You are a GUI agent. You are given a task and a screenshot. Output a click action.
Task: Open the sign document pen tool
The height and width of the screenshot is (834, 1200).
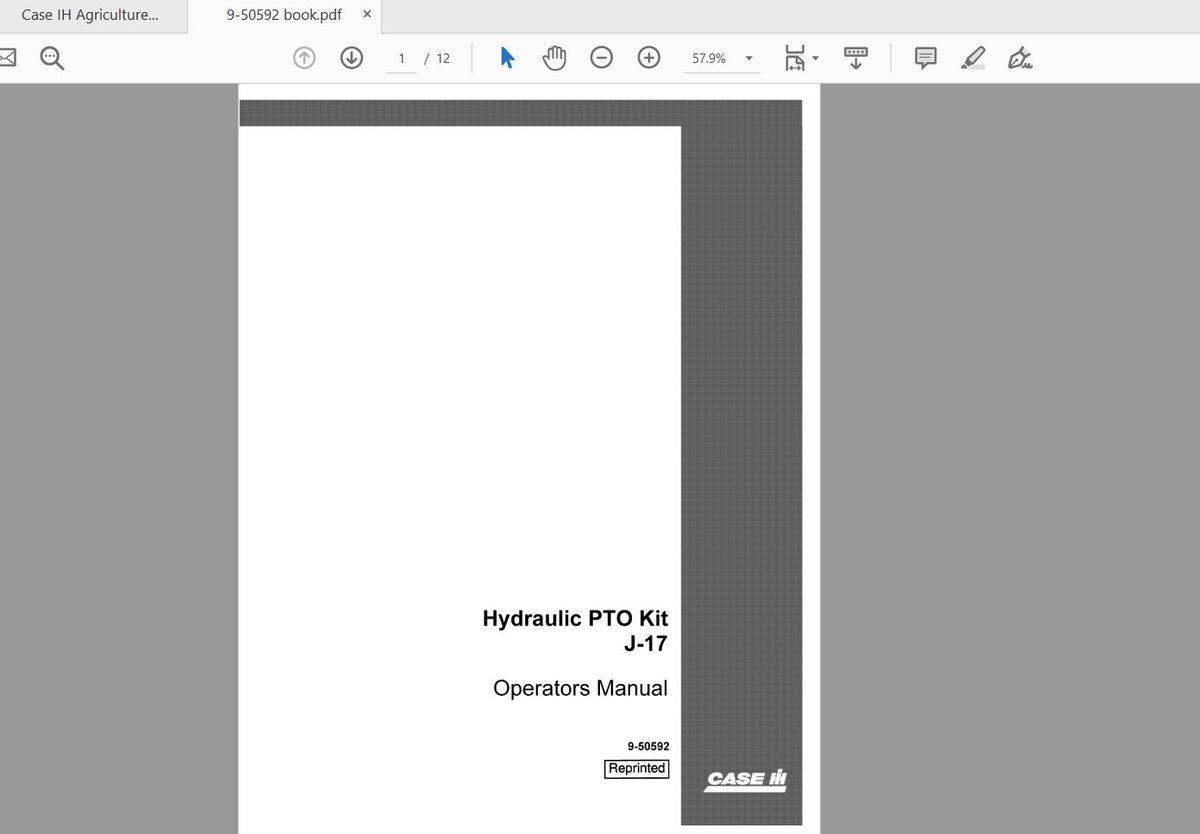1020,58
